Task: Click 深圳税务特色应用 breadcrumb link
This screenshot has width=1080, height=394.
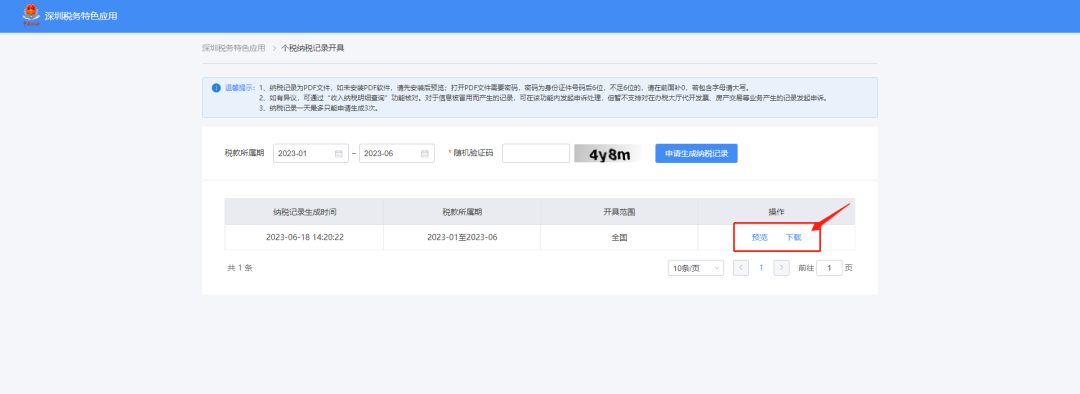Action: pos(233,48)
